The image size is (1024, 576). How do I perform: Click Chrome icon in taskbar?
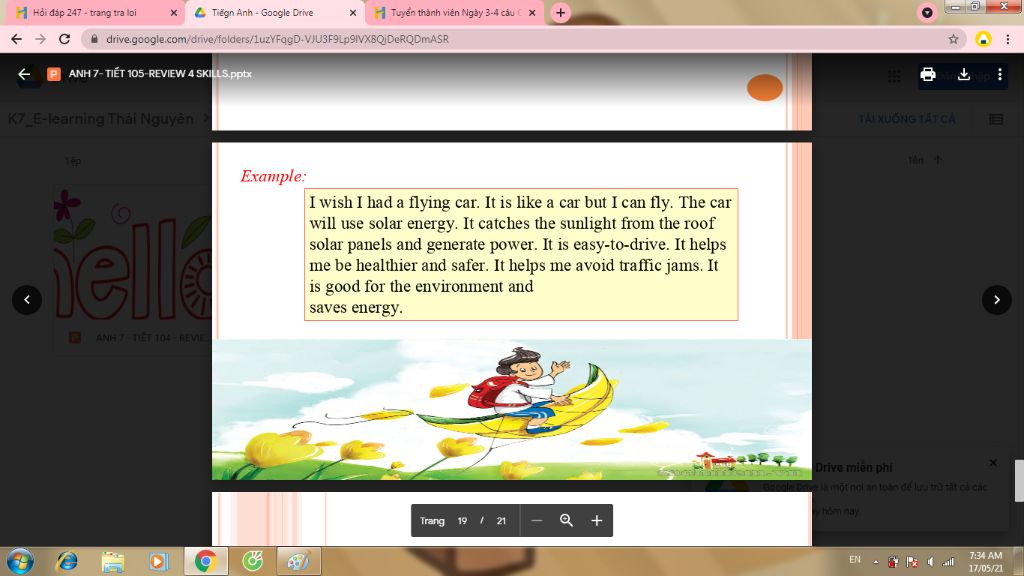[x=206, y=562]
